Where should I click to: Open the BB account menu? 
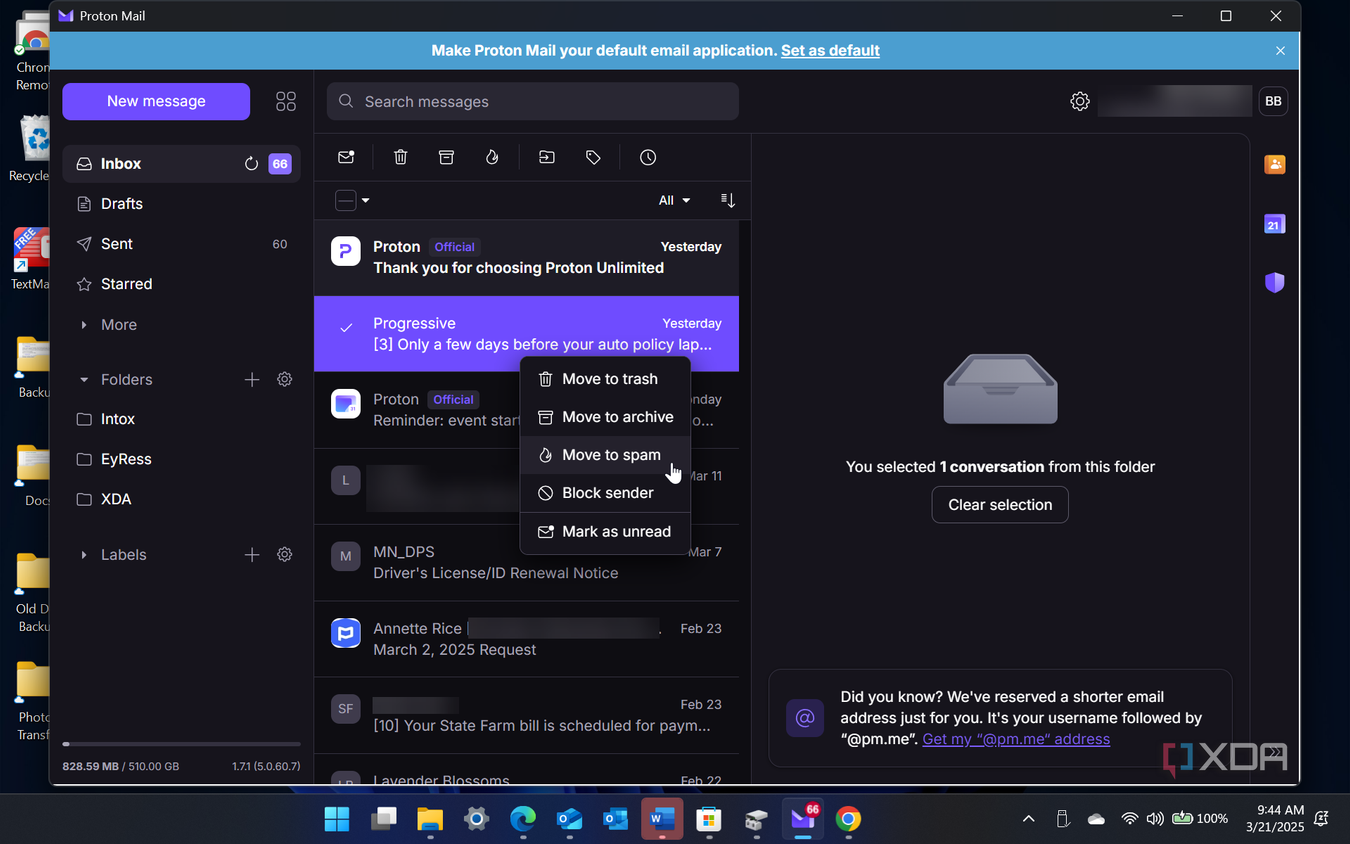(1273, 101)
